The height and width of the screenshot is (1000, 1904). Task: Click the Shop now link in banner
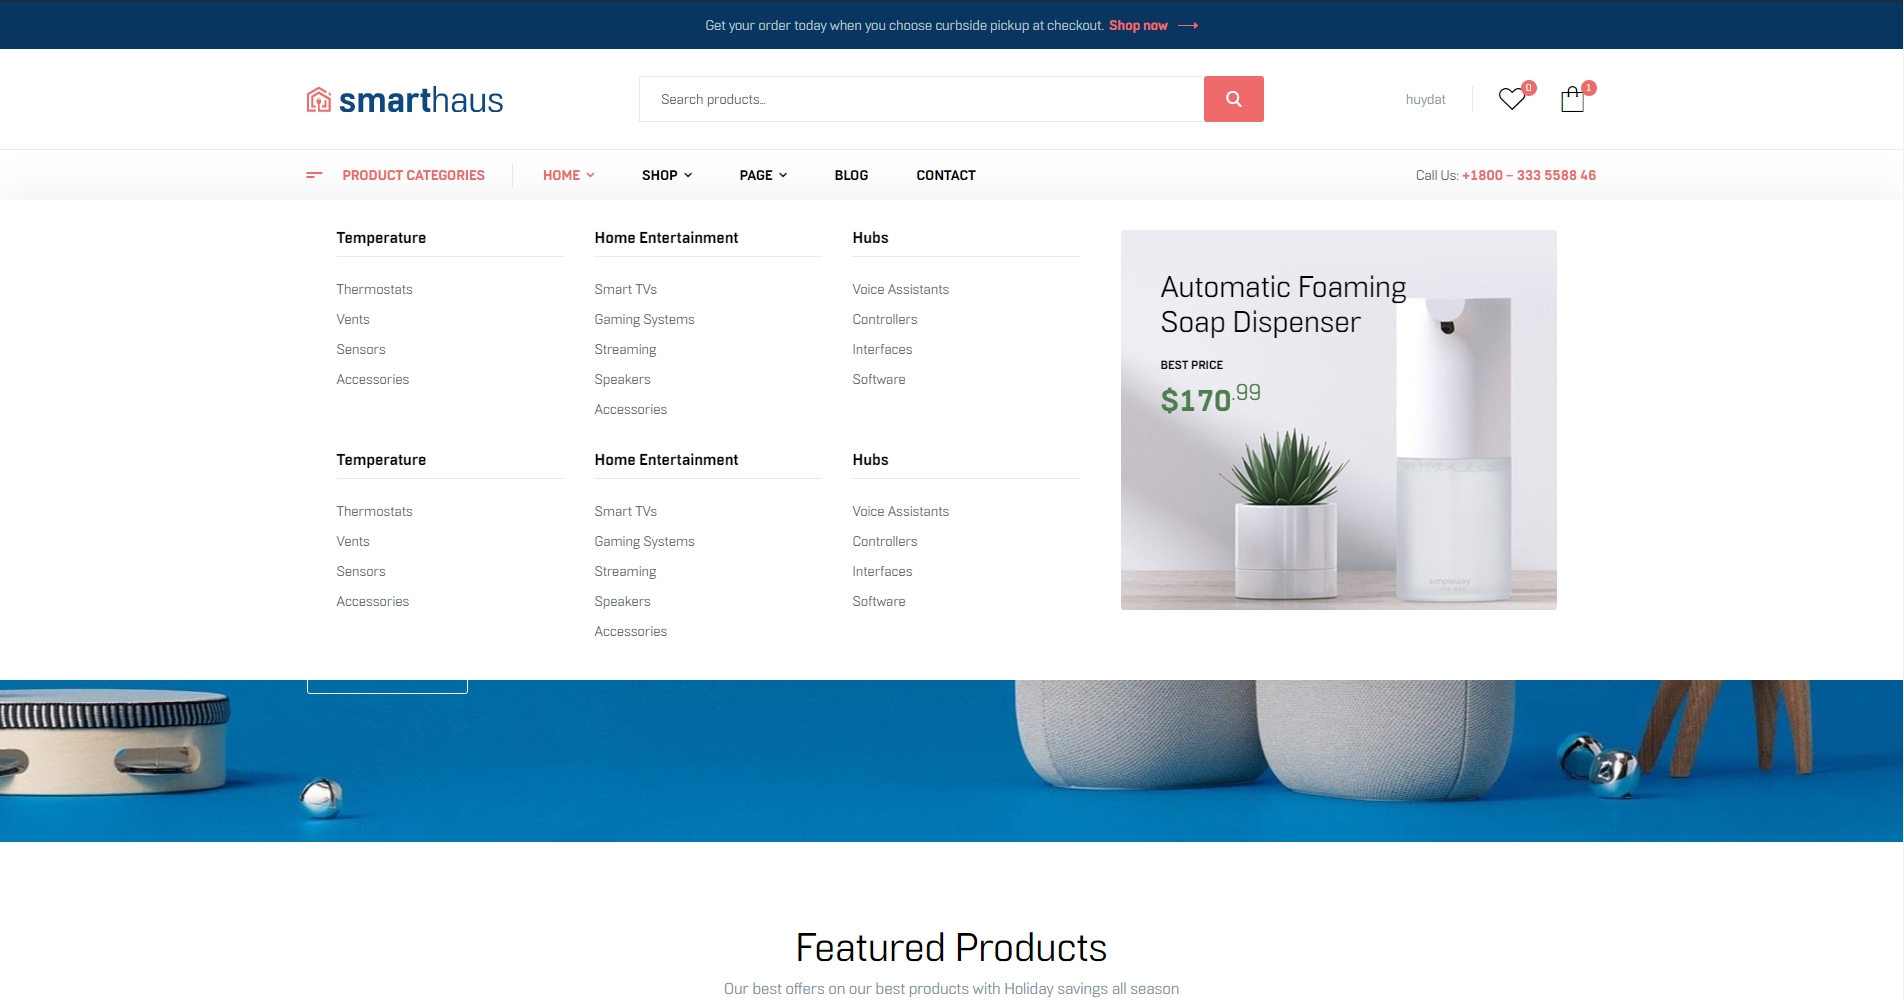point(1138,26)
